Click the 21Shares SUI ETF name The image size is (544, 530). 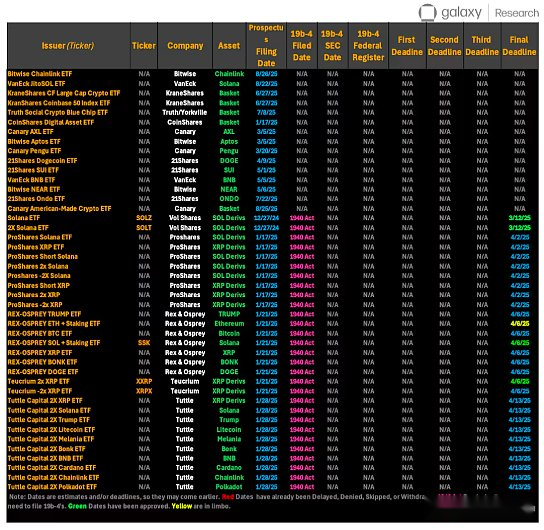point(33,170)
